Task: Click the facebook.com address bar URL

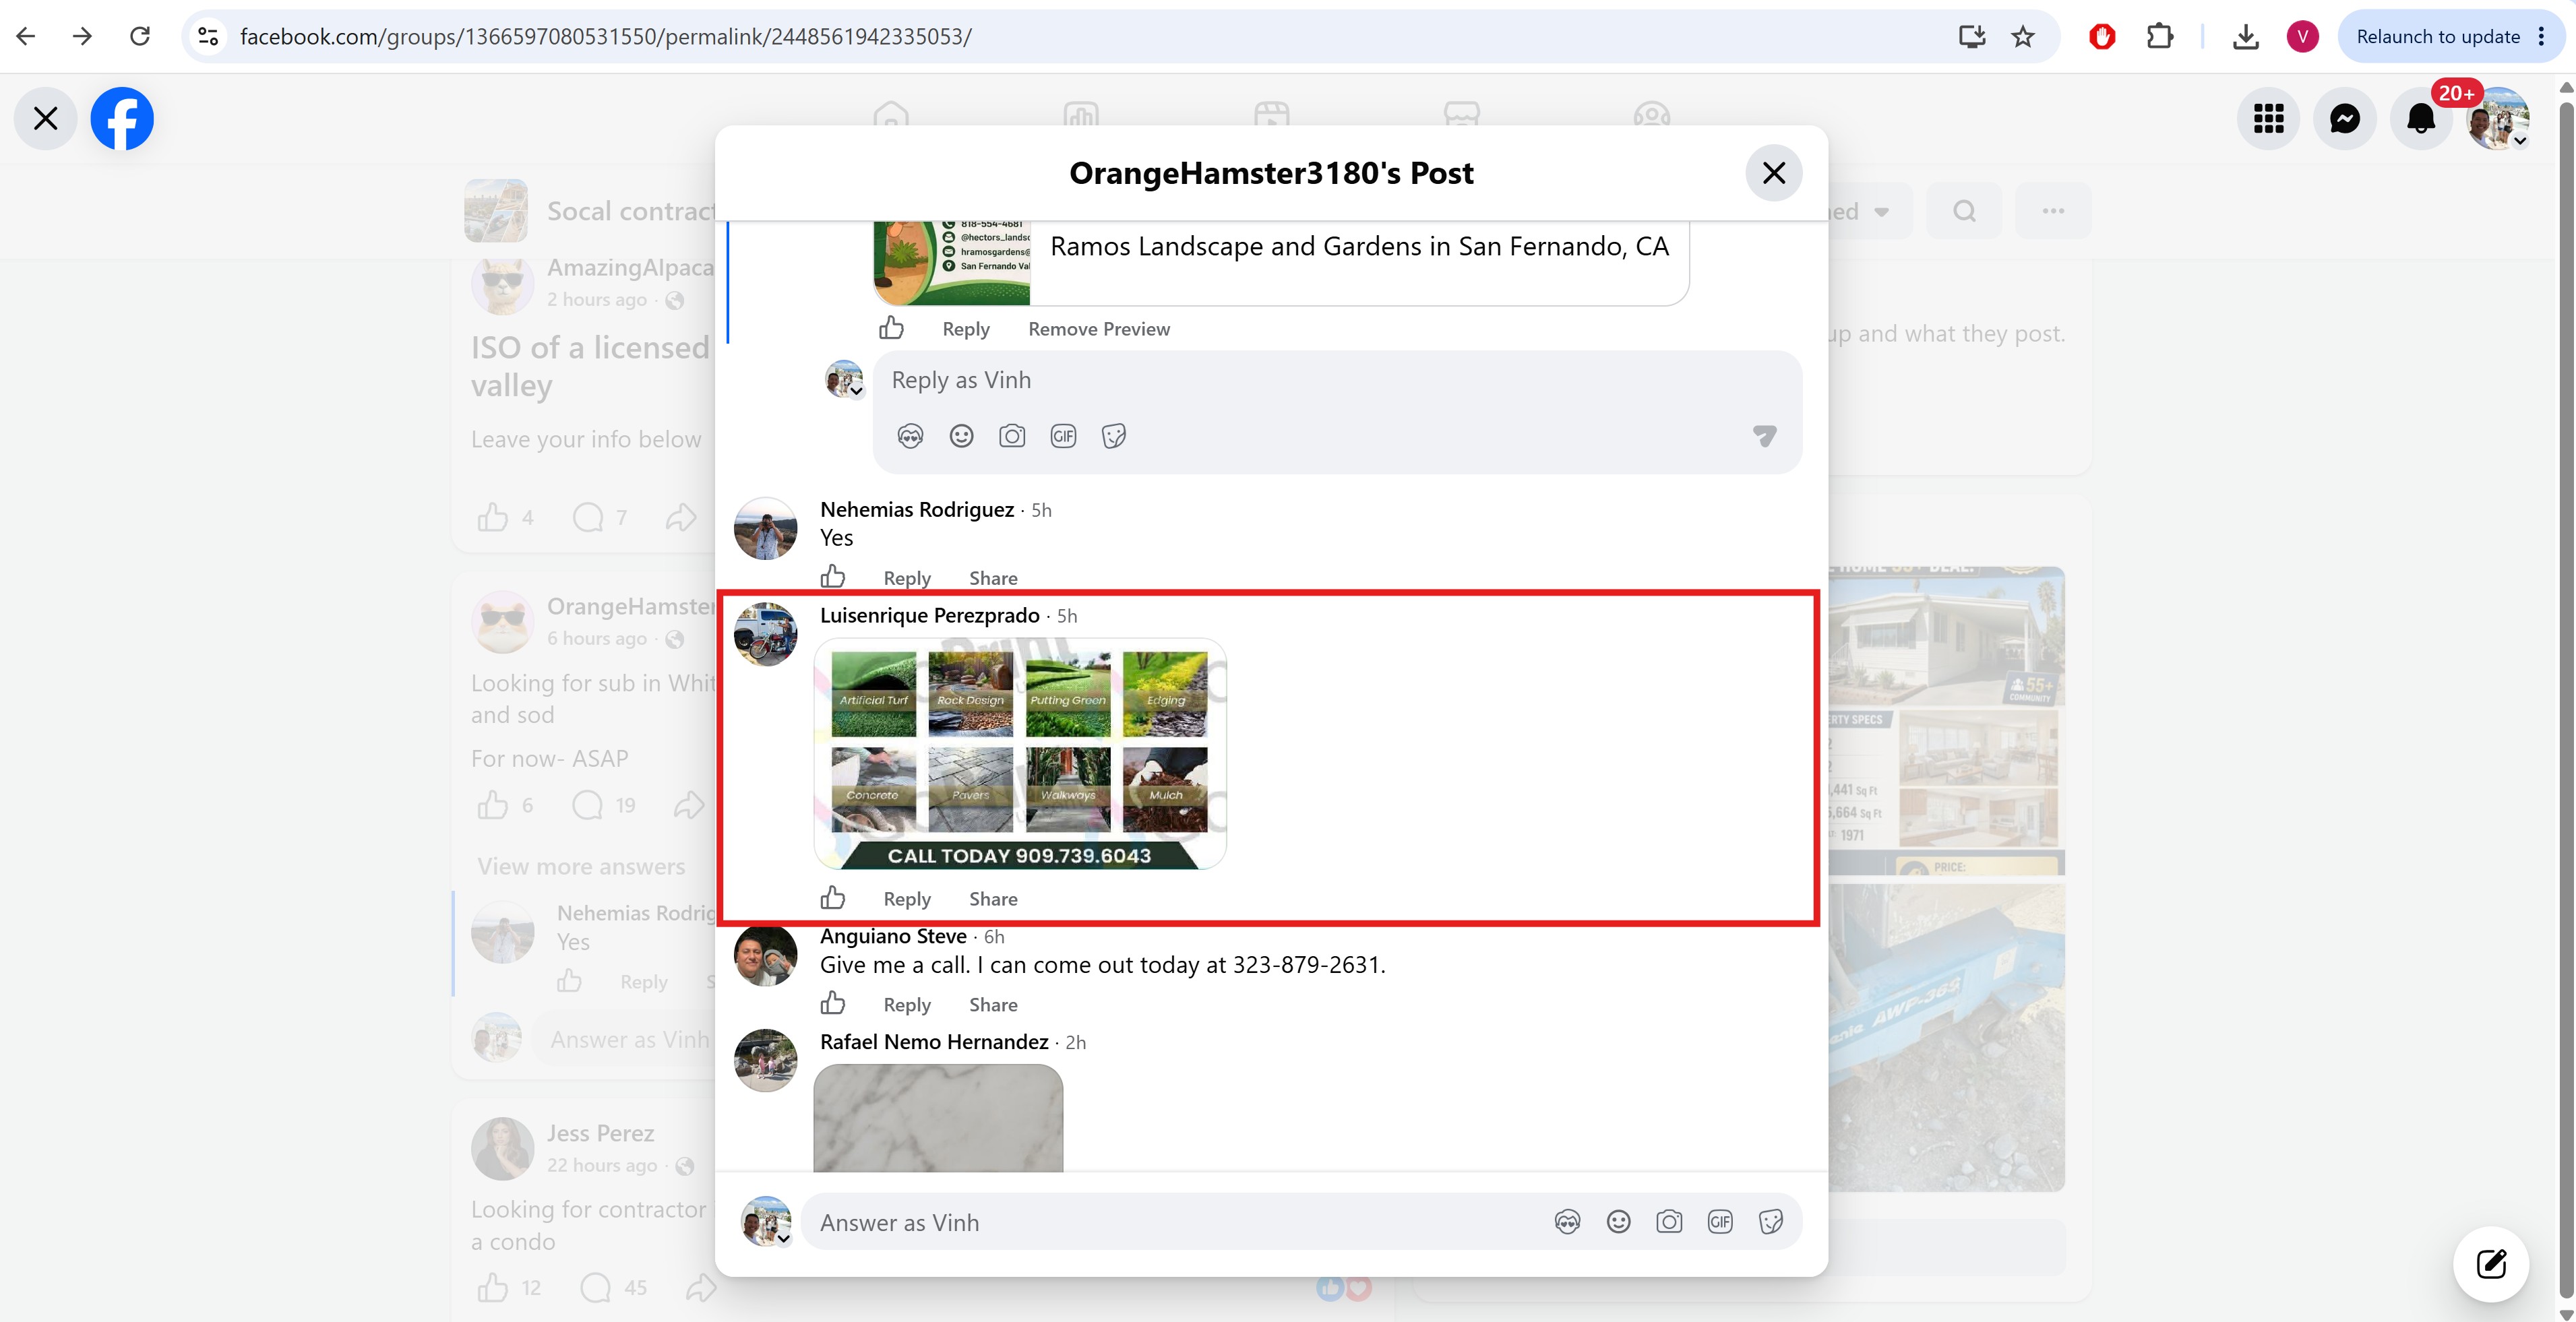Action: [x=605, y=37]
